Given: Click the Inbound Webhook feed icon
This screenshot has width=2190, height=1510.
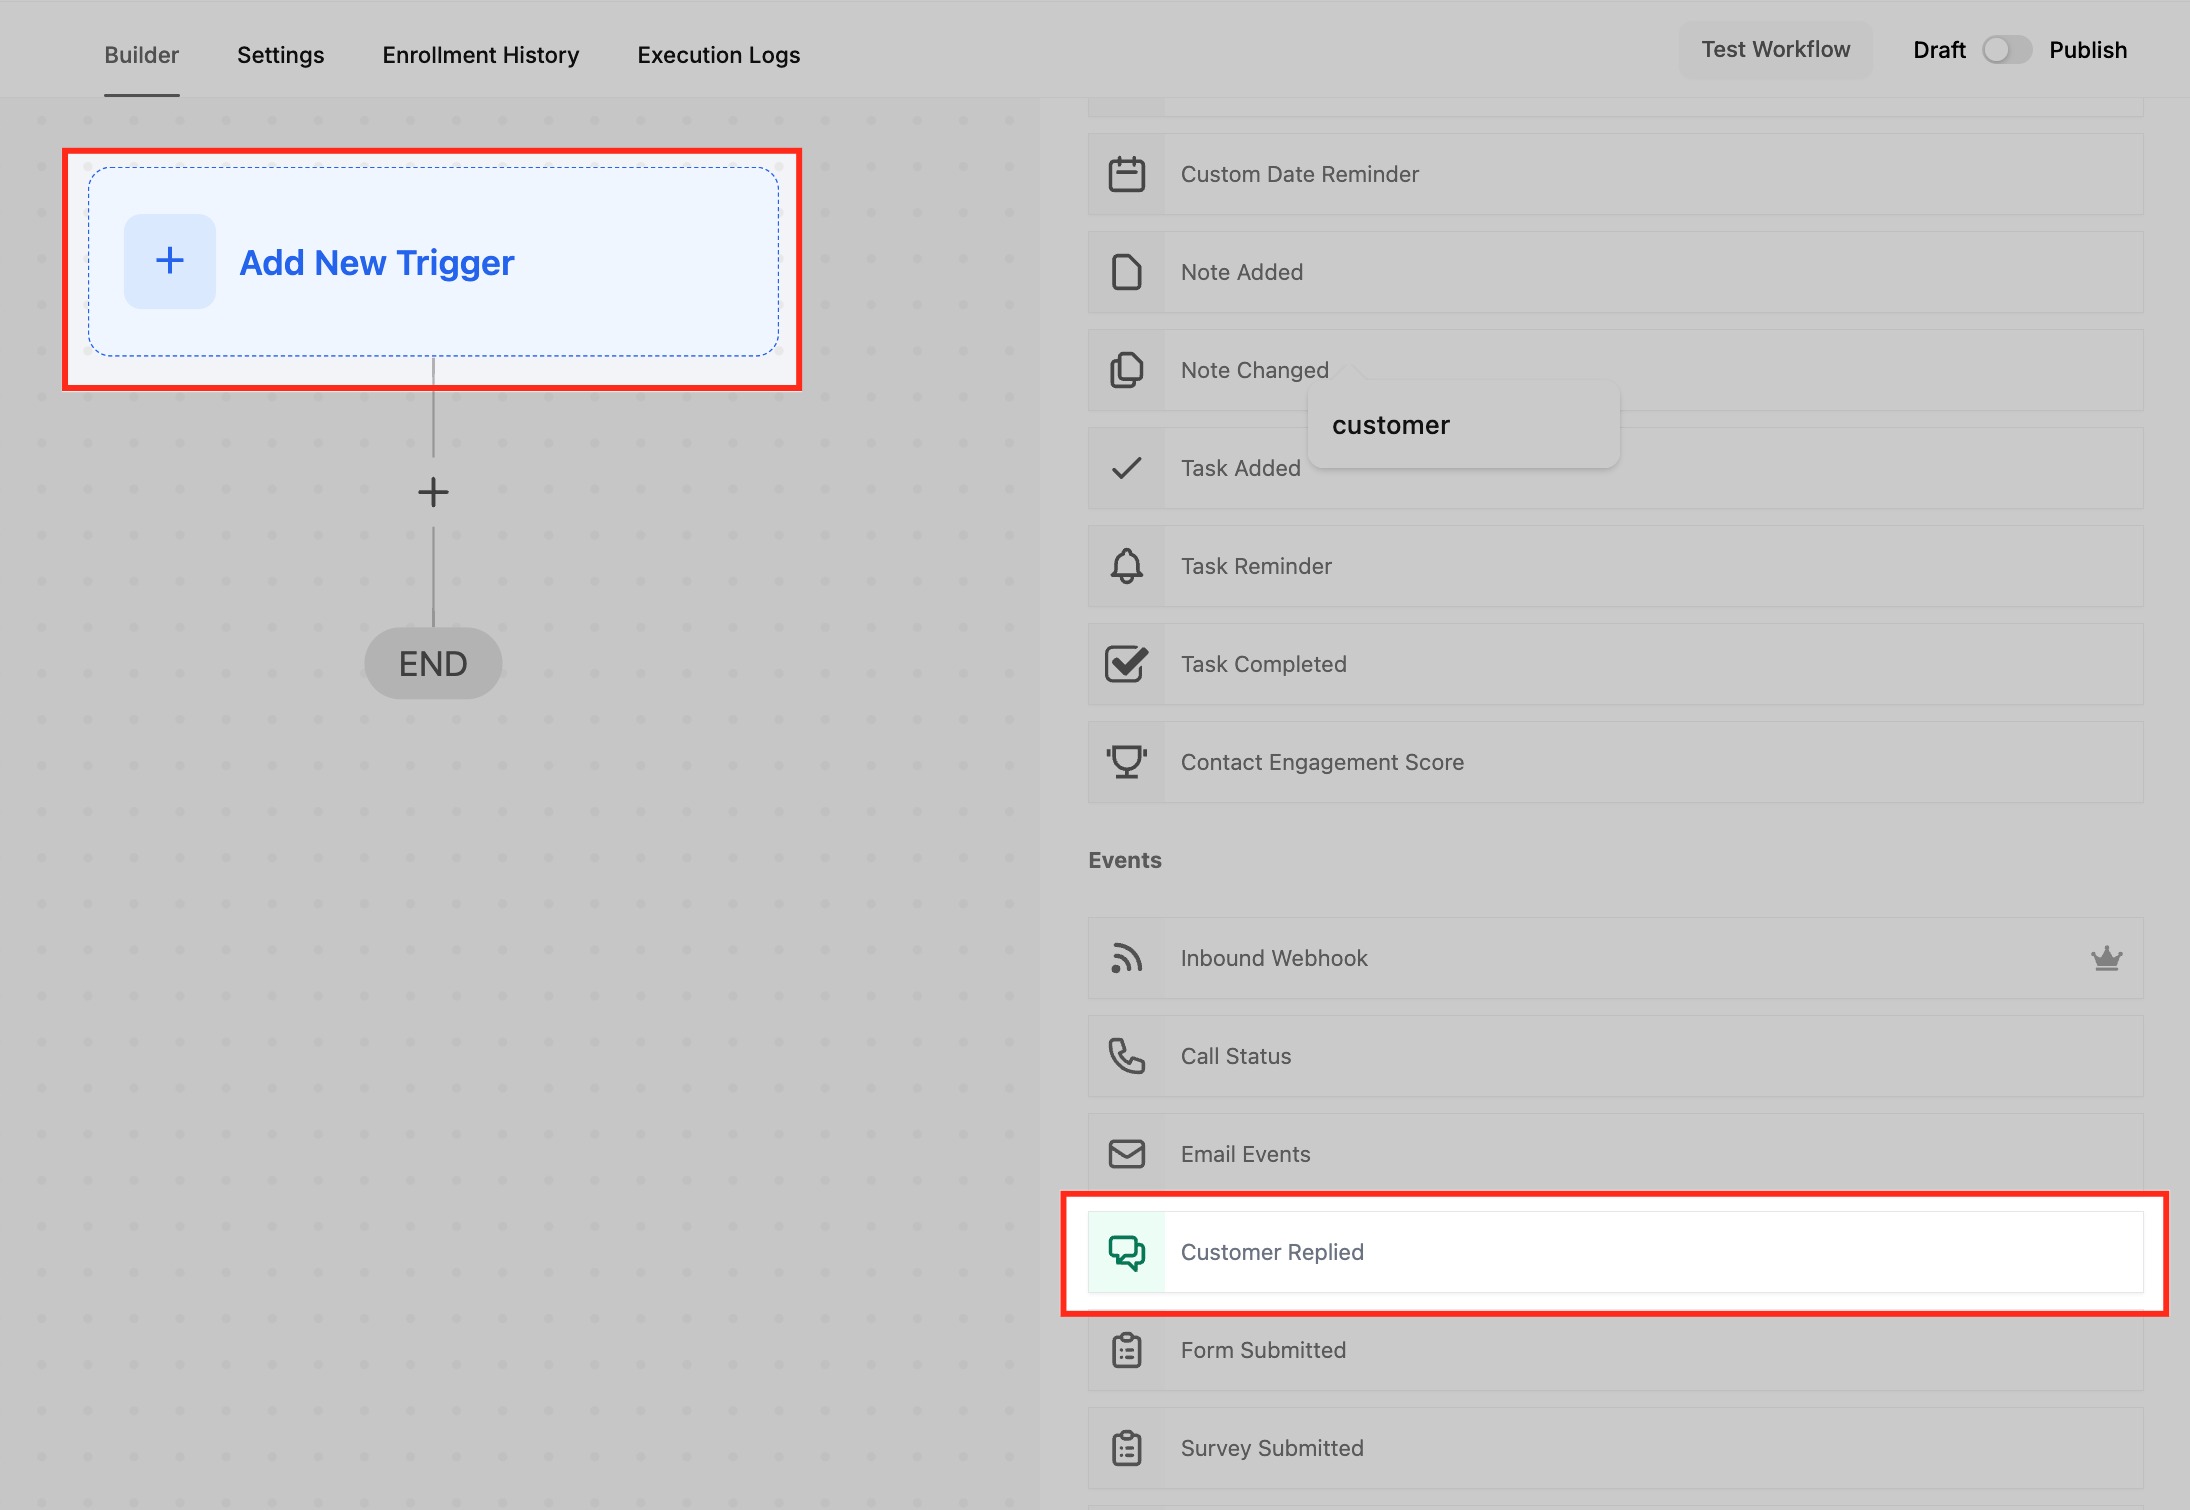Looking at the screenshot, I should pos(1126,958).
